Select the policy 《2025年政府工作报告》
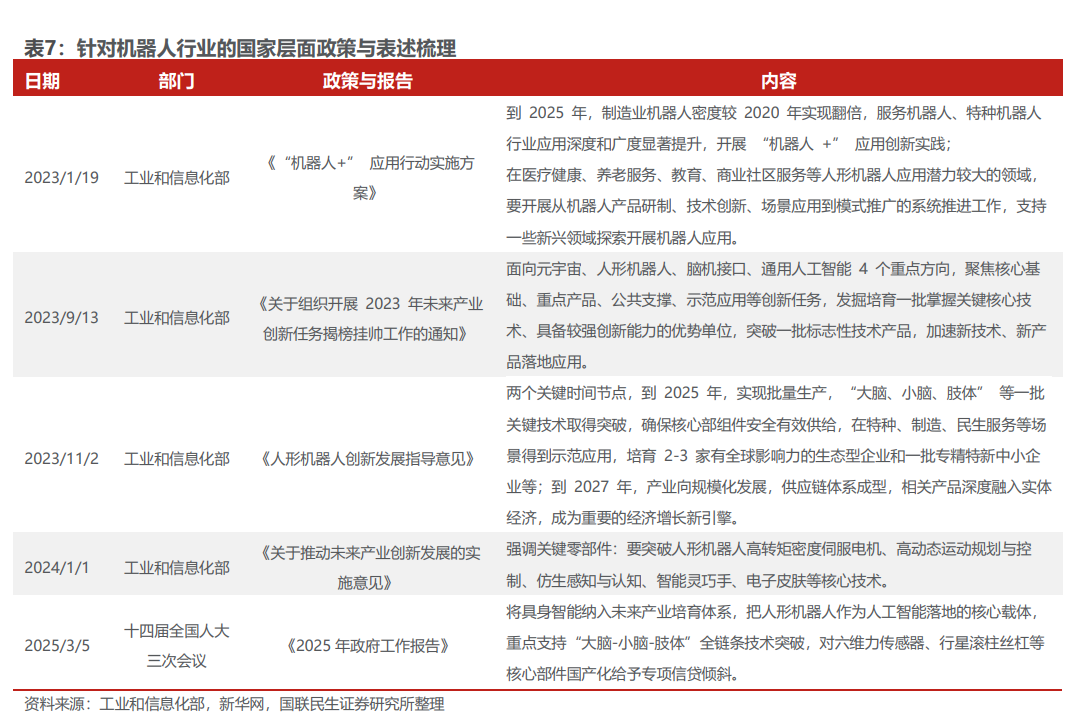Viewport: 1077px width, 717px height. 367,646
